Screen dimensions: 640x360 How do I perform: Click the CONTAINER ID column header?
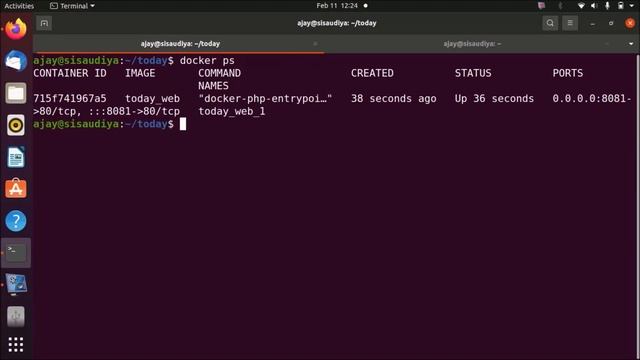[69, 73]
